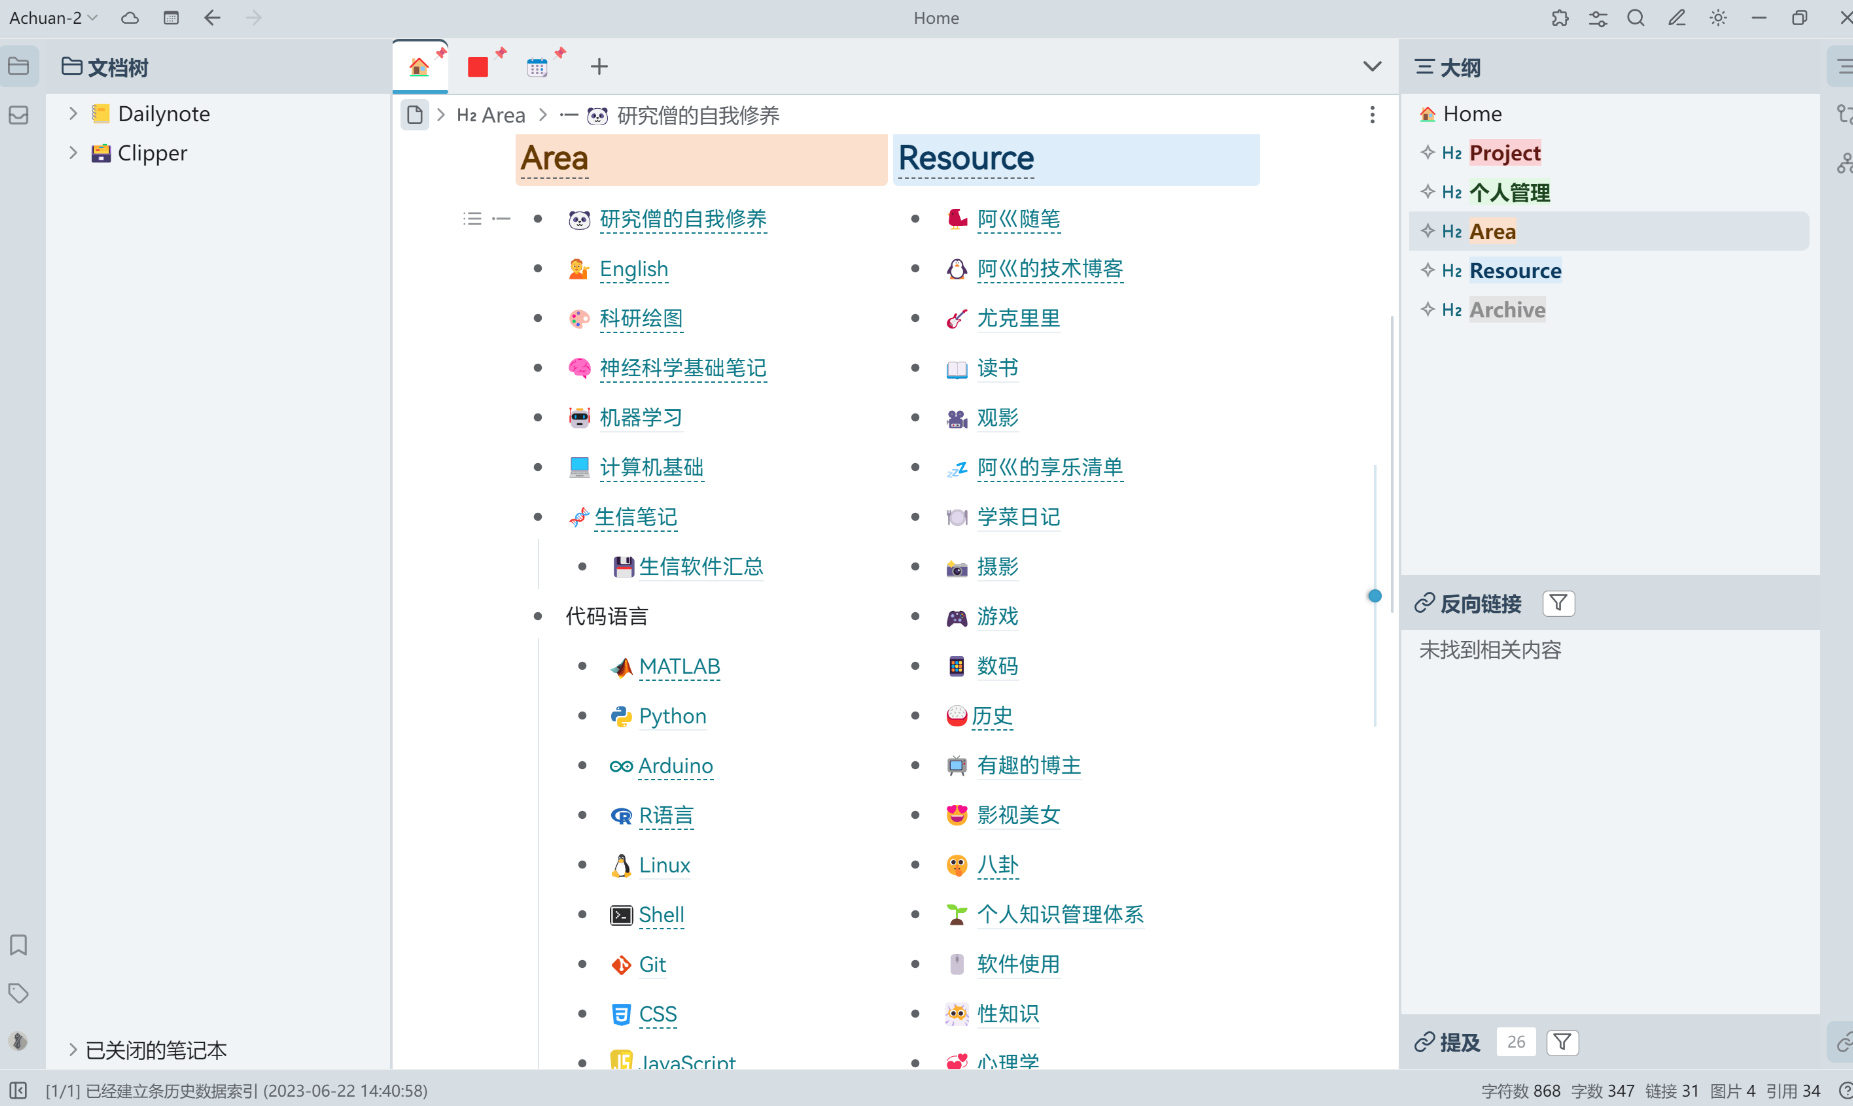Screen dimensions: 1853x1106
Task: Expand the Dailynote notebook
Action: pyautogui.click(x=72, y=113)
